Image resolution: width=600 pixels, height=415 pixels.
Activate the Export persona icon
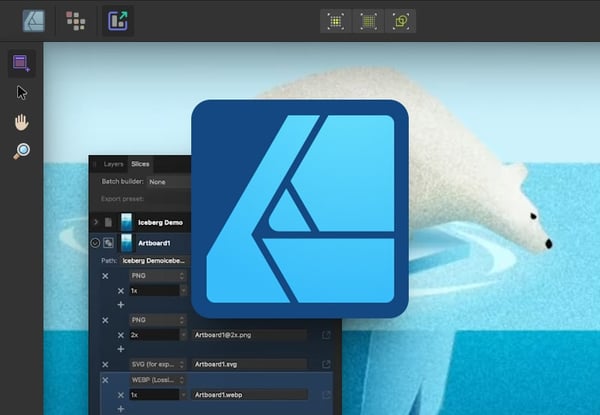click(118, 21)
